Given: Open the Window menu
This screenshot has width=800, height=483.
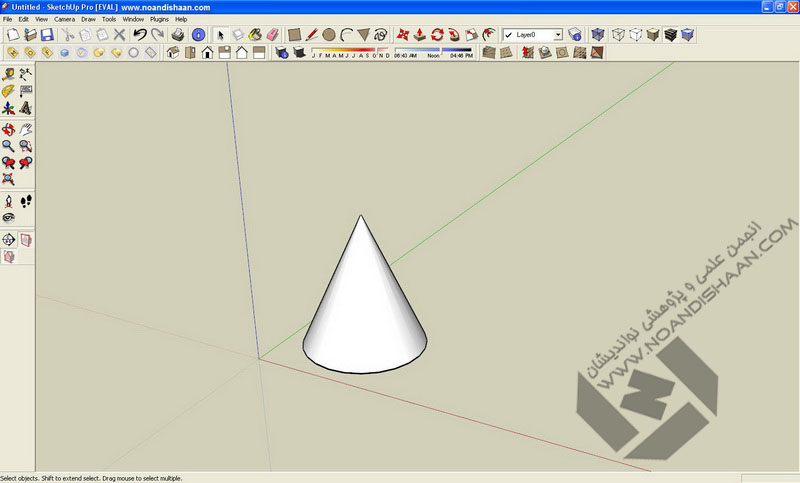Looking at the screenshot, I should point(133,19).
